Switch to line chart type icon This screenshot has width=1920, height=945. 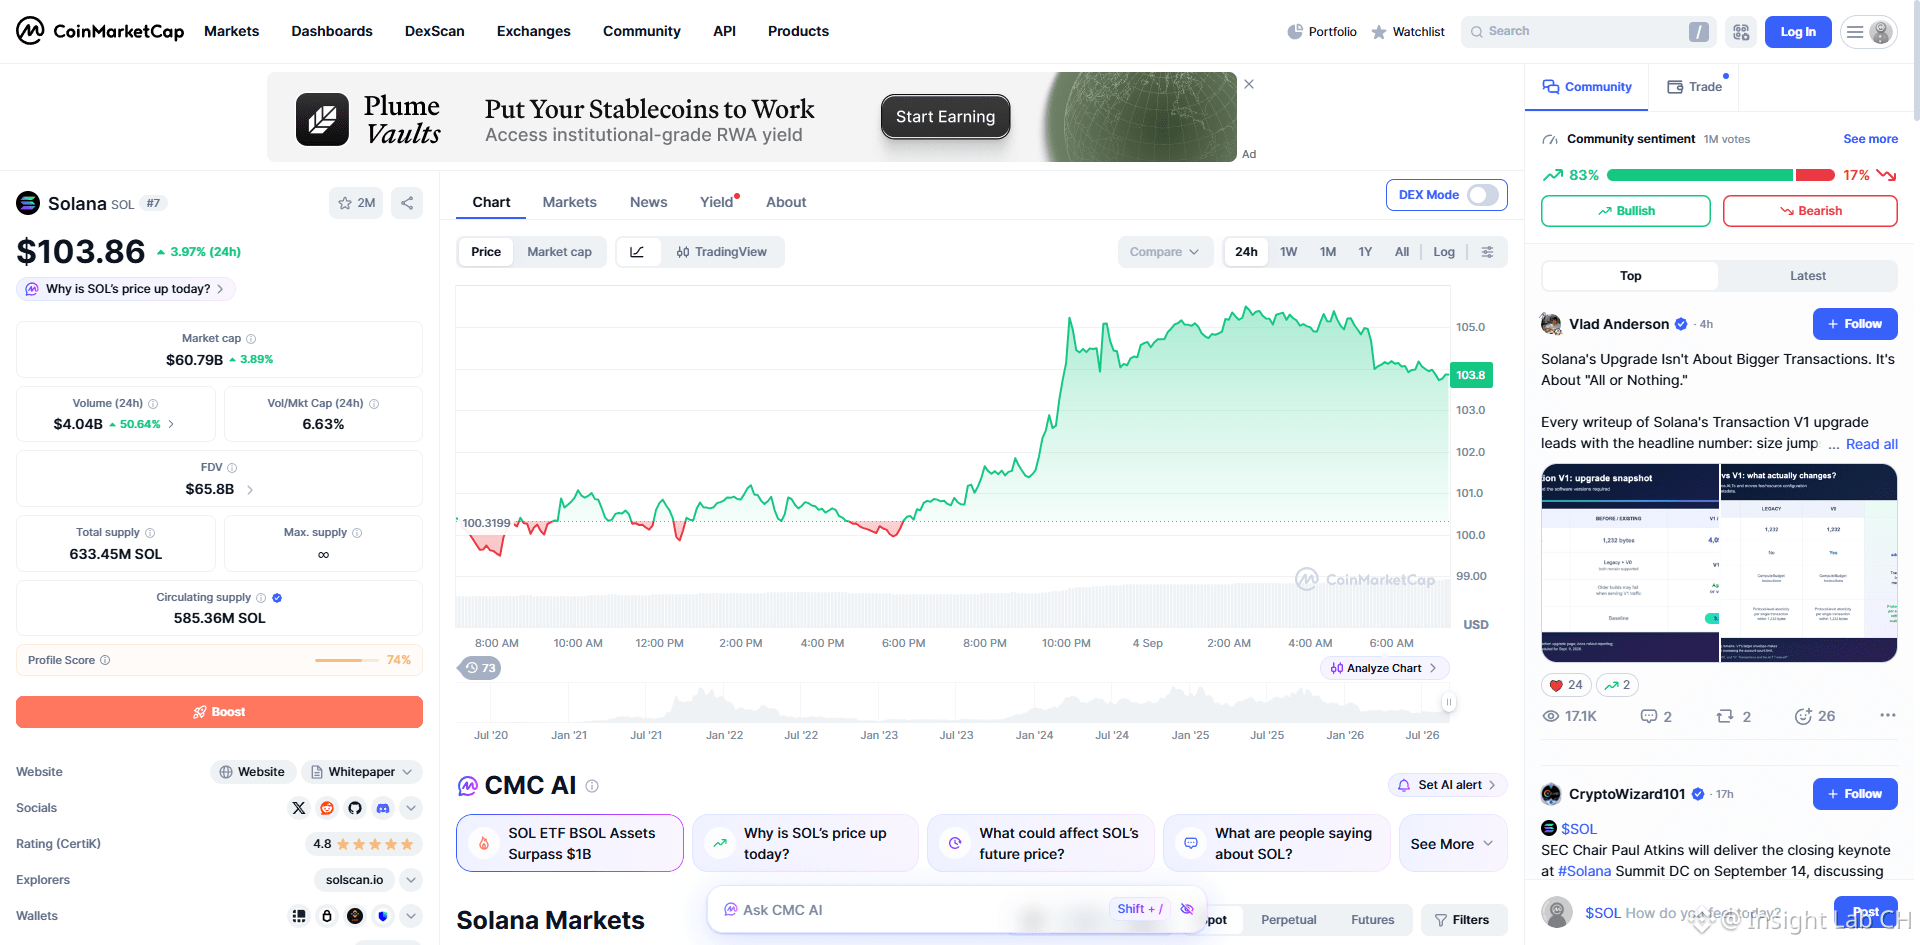tap(637, 252)
